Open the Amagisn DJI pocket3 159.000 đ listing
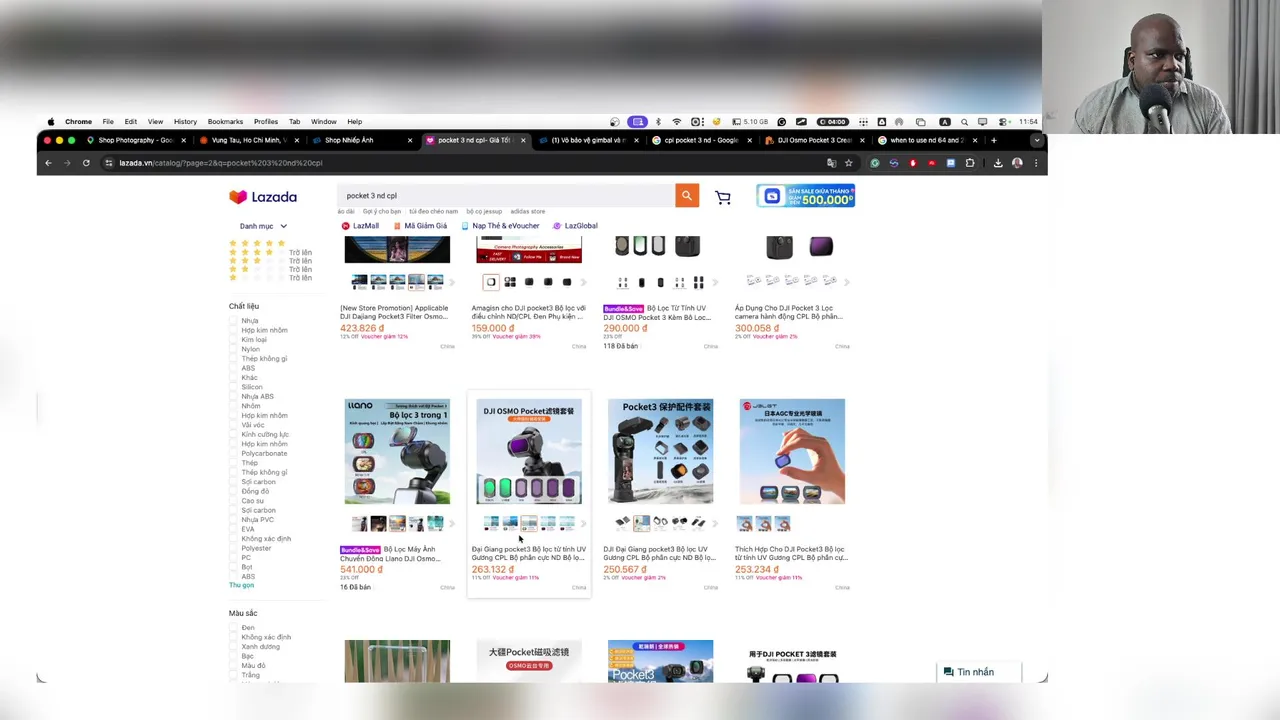Image resolution: width=1280 pixels, height=720 pixels. [528, 313]
